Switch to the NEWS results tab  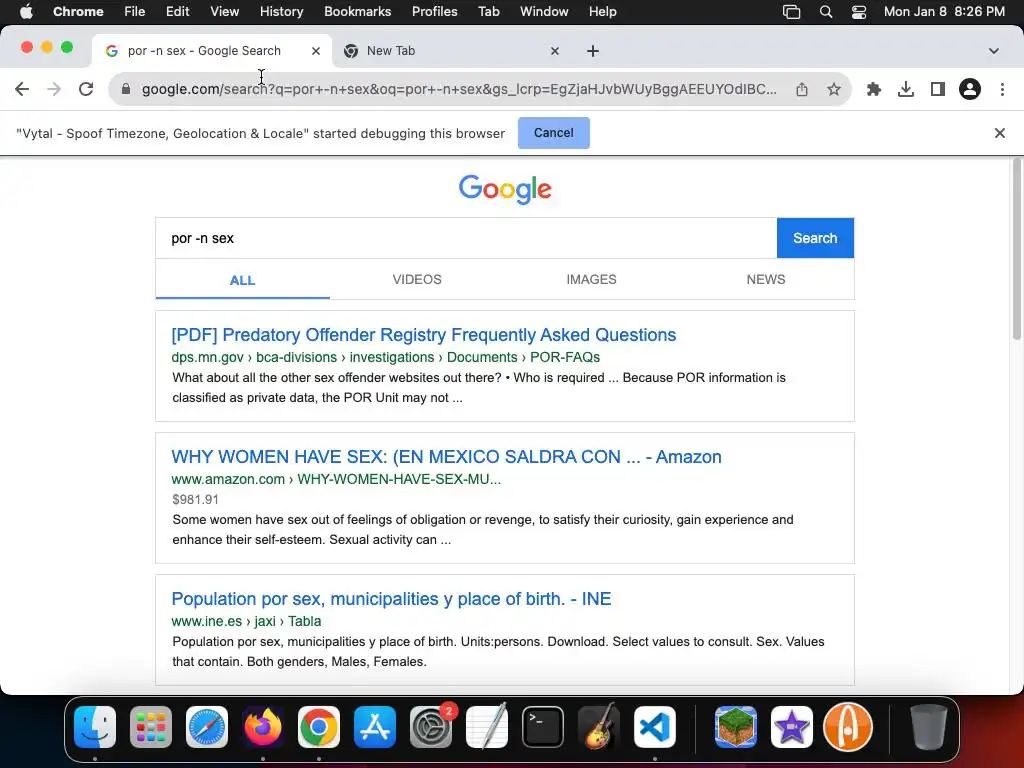click(765, 280)
